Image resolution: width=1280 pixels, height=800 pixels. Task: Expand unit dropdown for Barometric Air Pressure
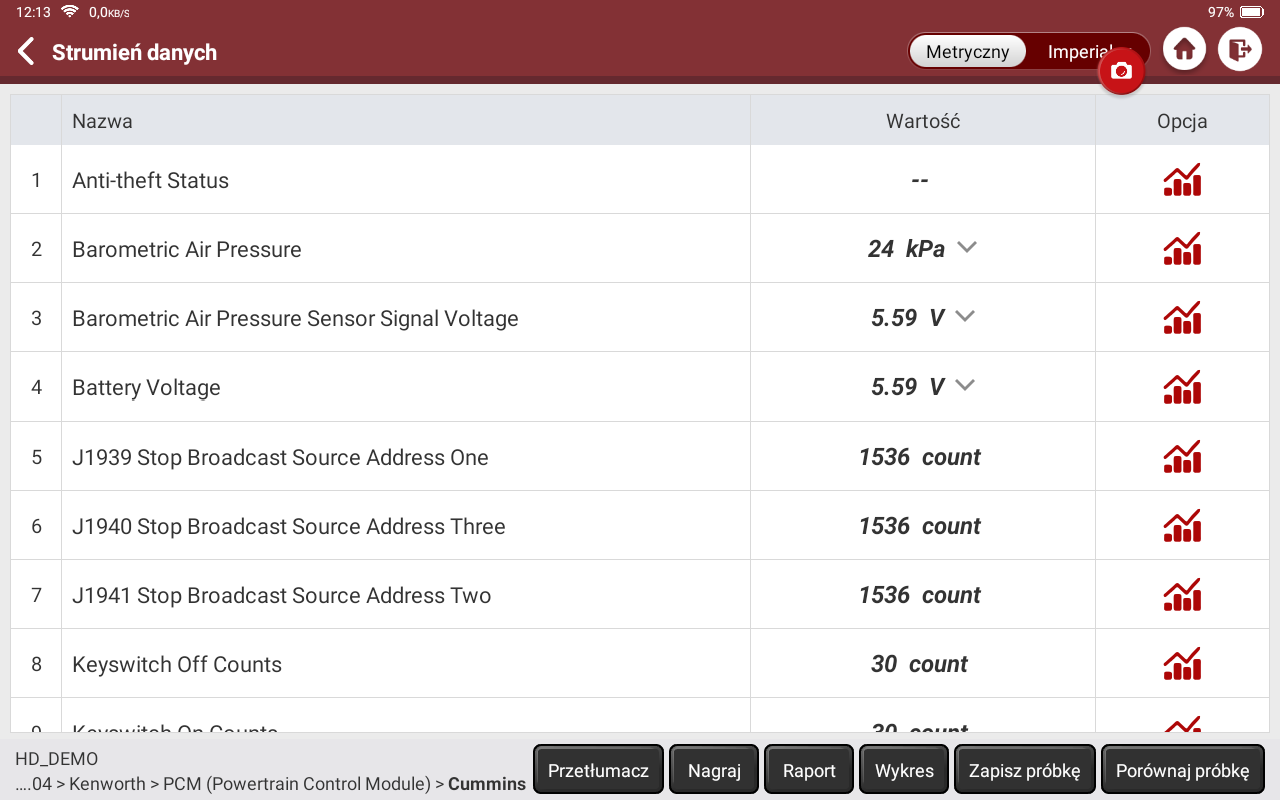coord(966,248)
